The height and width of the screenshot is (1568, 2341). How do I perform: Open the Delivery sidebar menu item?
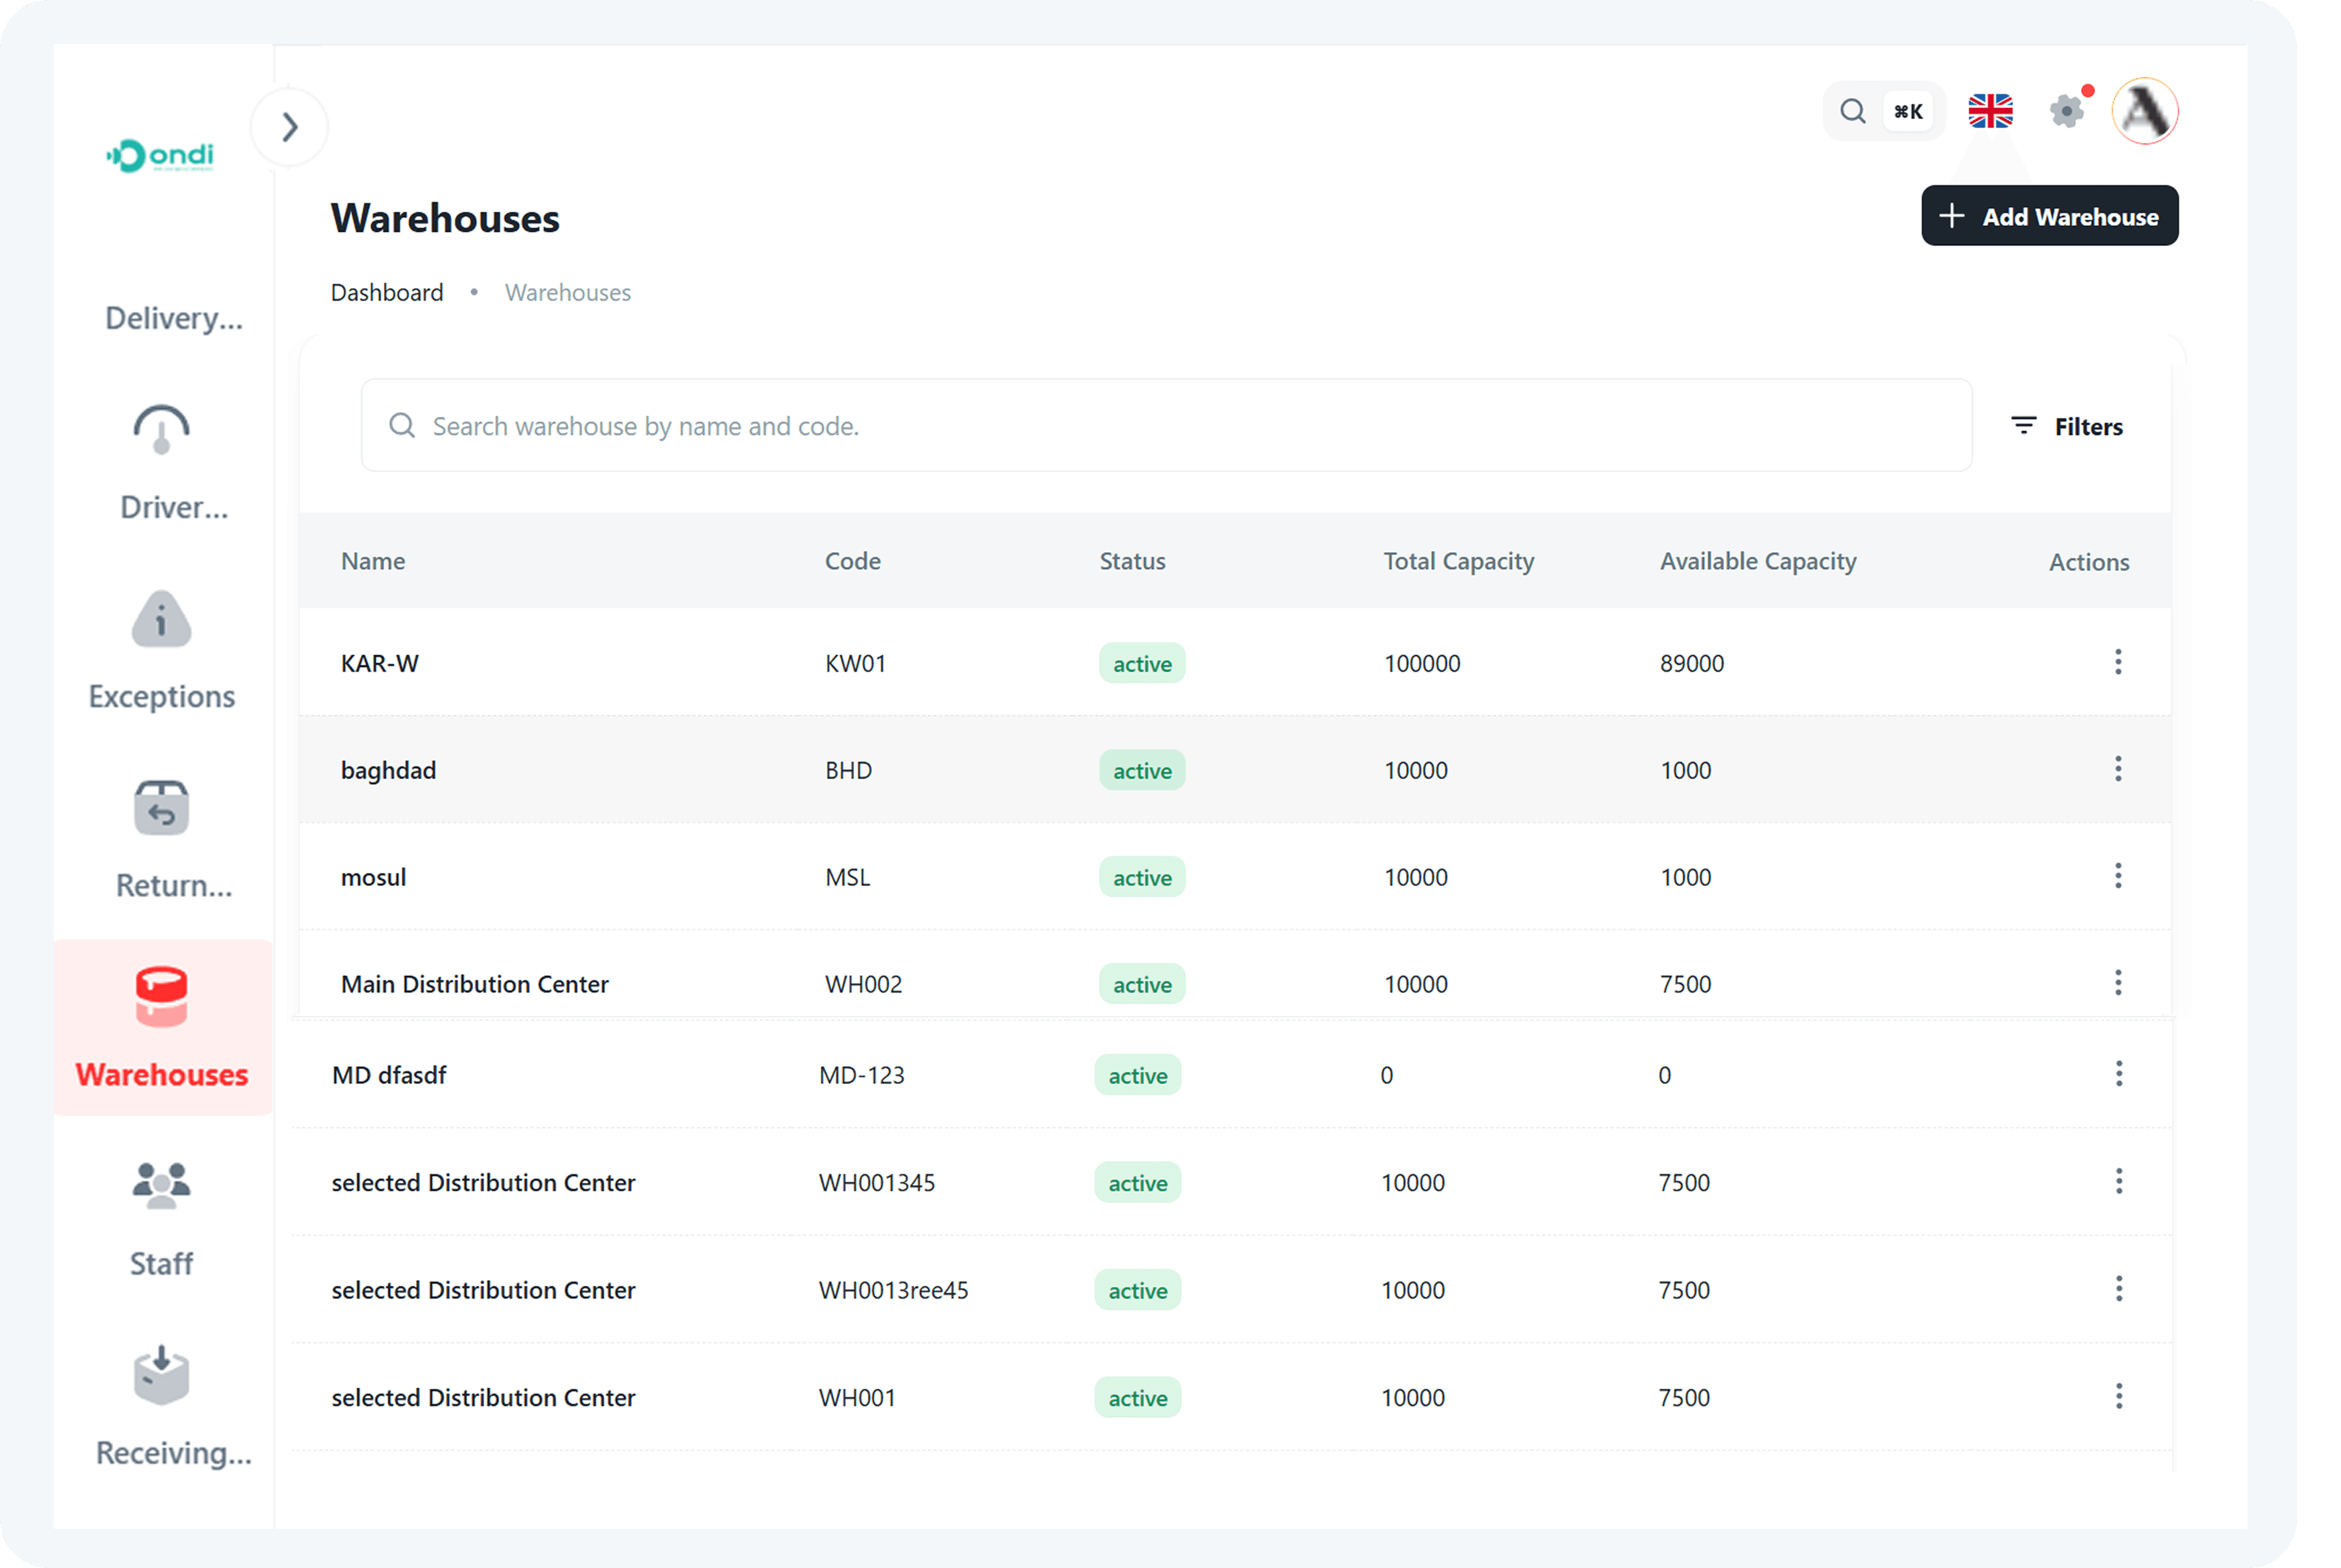pos(173,318)
